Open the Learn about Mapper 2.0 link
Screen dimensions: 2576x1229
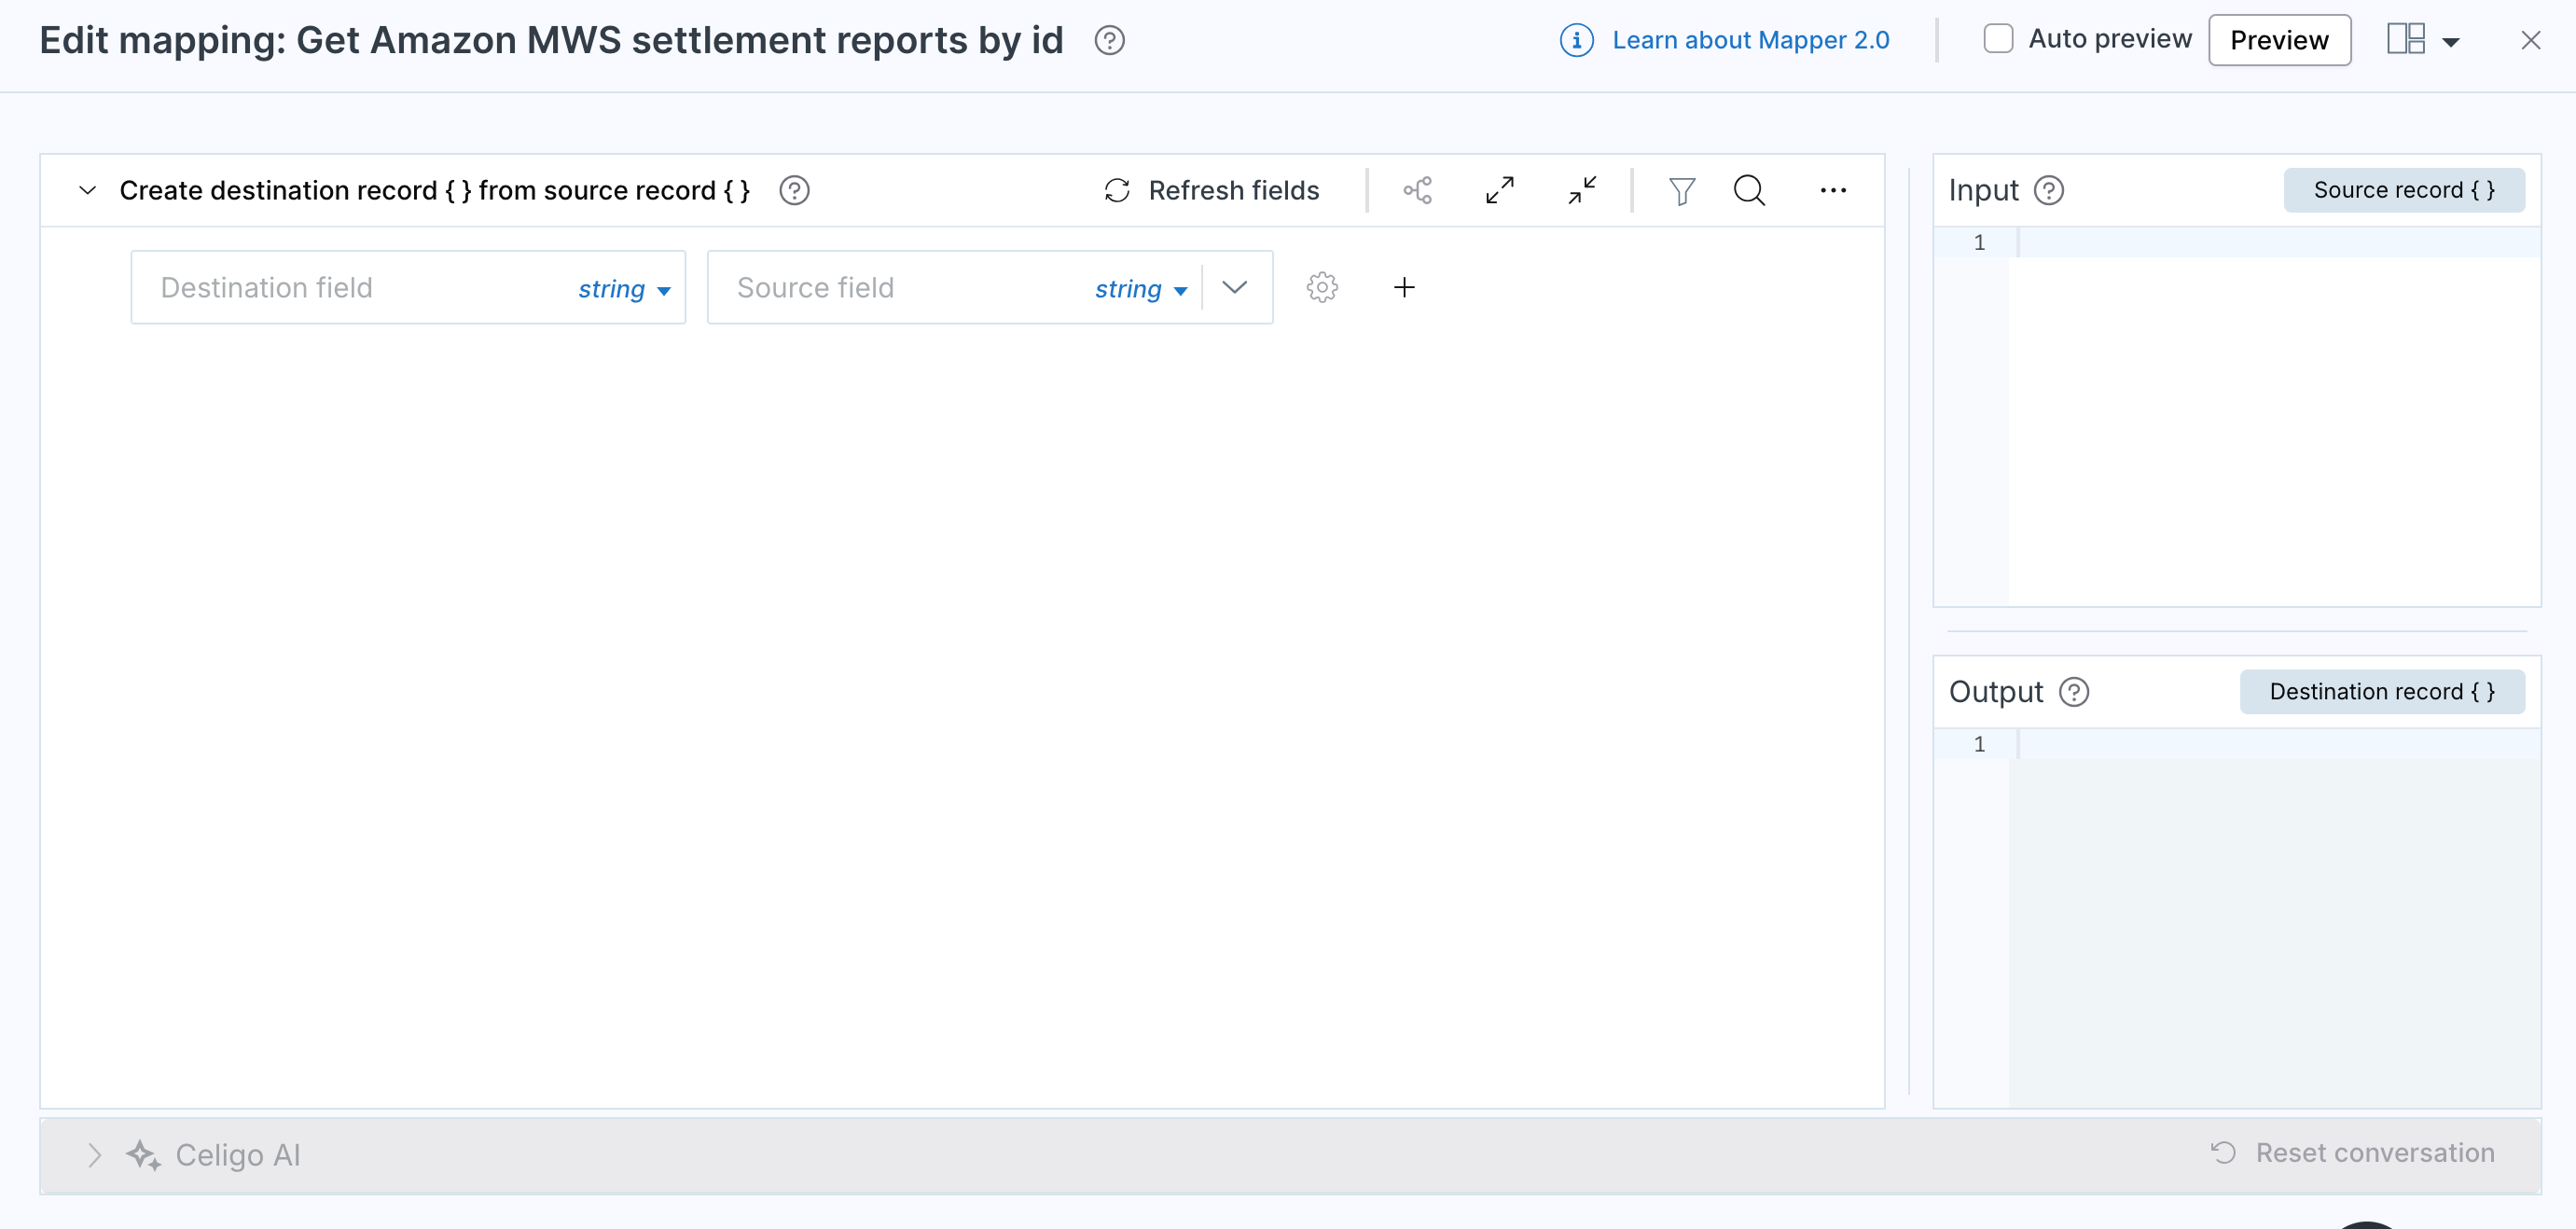tap(1750, 41)
